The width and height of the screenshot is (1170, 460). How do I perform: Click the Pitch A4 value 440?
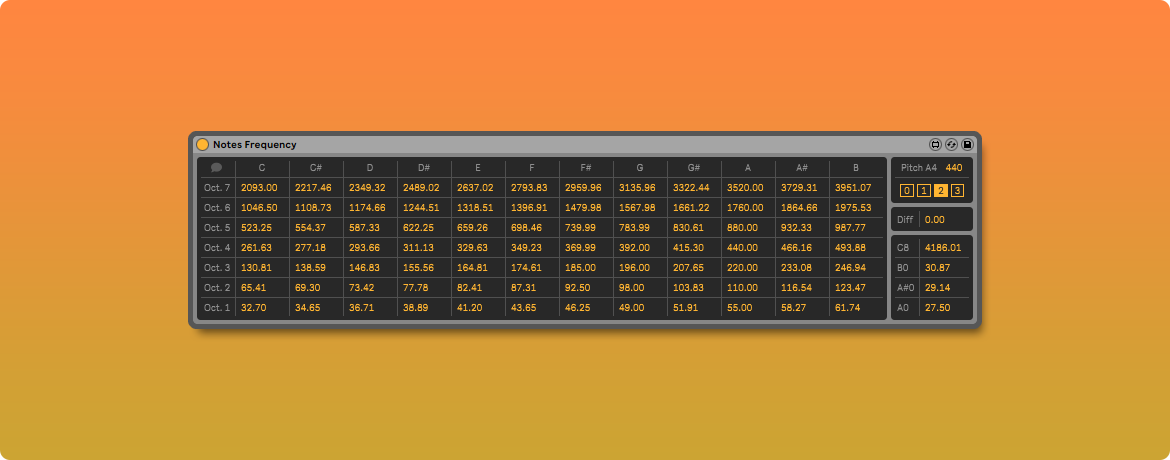pyautogui.click(x=953, y=168)
